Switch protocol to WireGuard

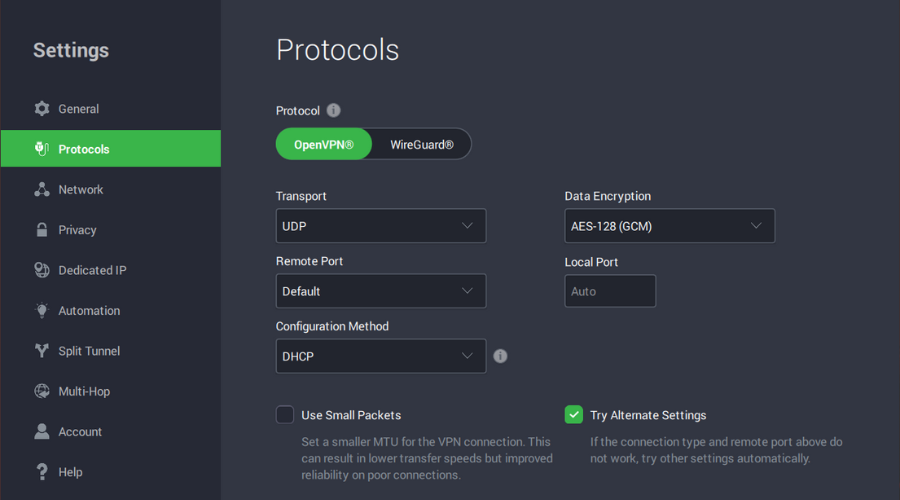point(421,144)
